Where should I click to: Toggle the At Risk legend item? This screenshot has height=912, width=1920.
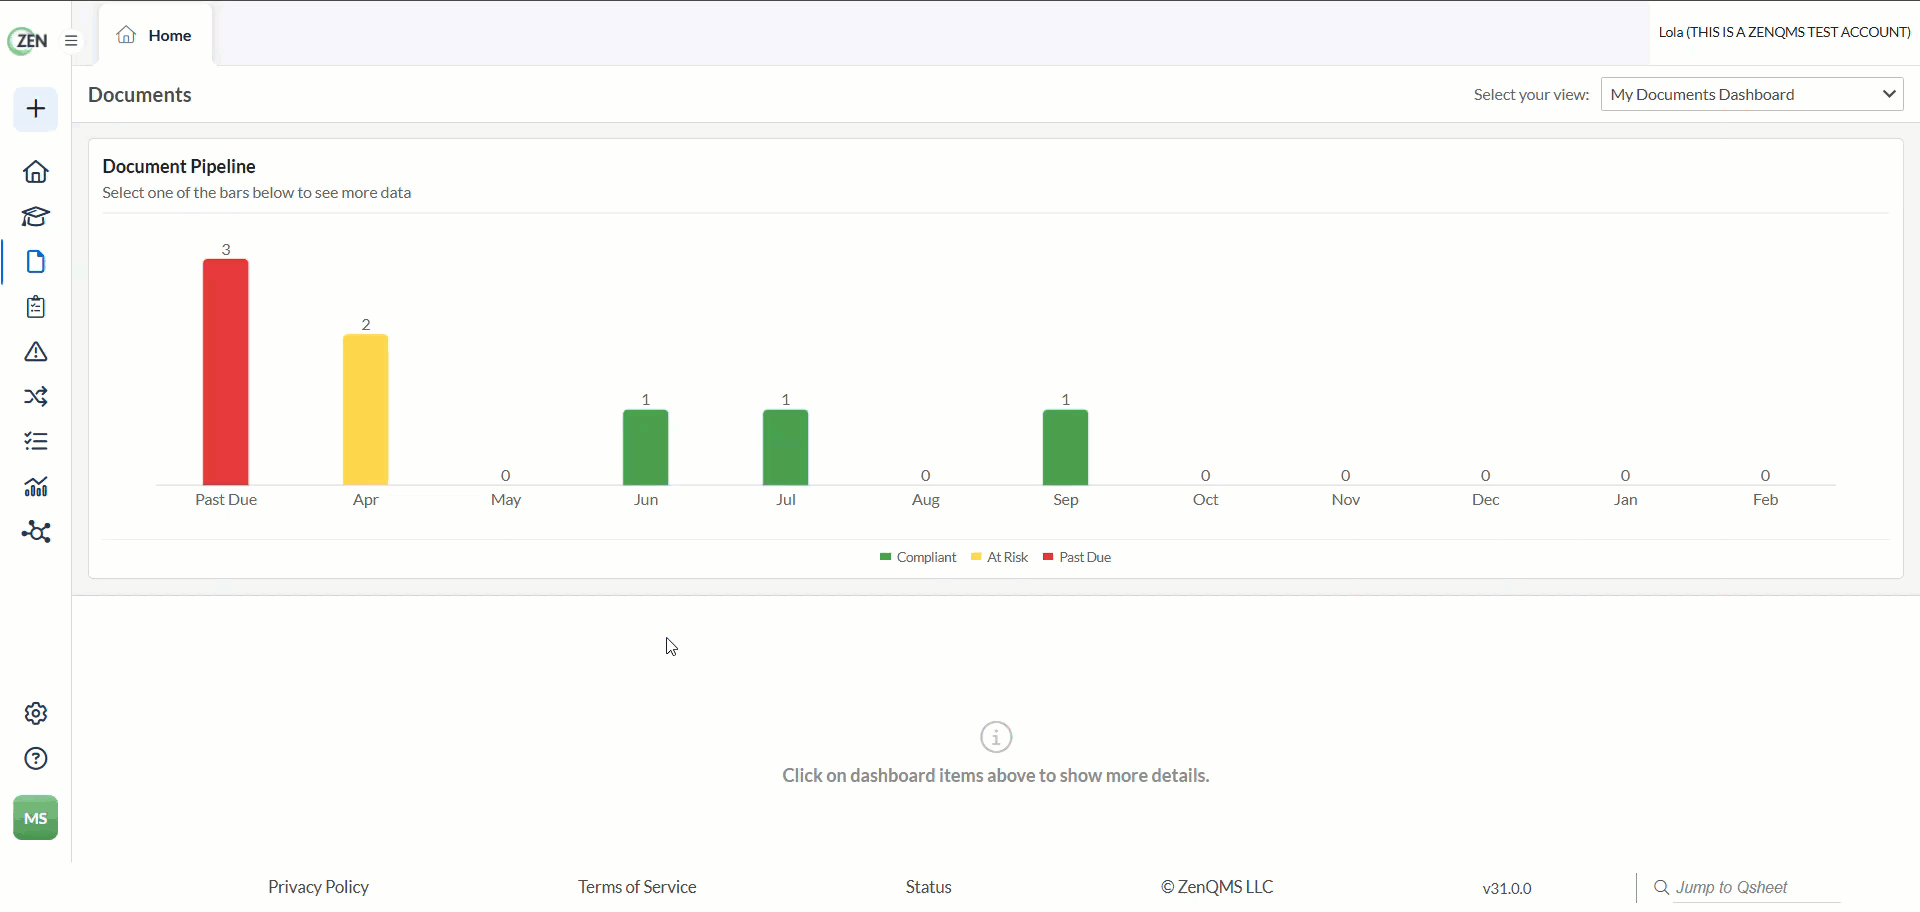(999, 558)
